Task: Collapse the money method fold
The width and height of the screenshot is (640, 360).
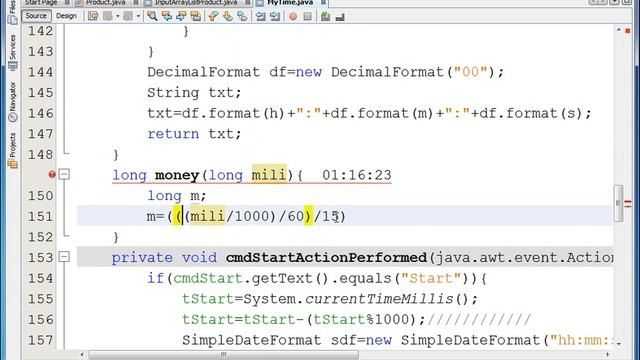Action: 64,174
